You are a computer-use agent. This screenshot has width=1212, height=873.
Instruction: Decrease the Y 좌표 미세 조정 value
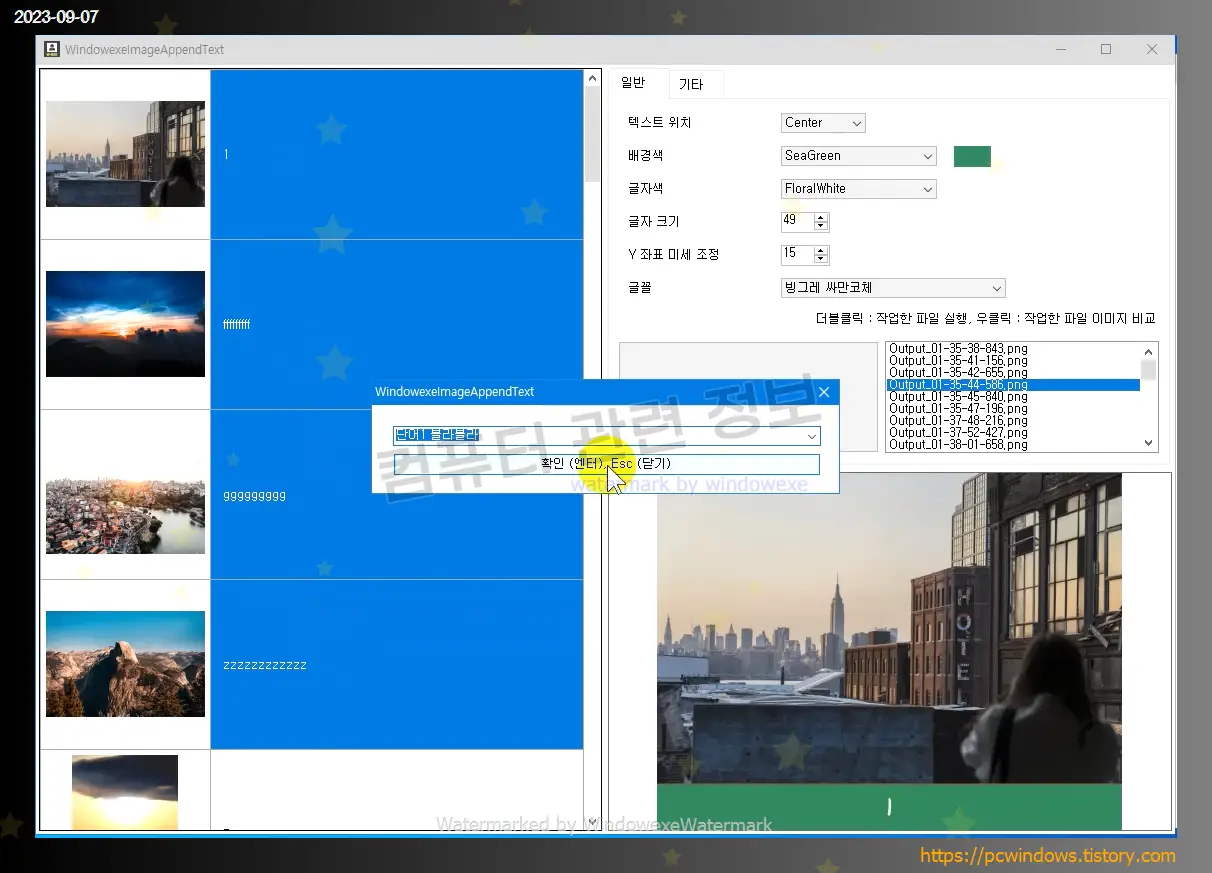click(x=822, y=260)
